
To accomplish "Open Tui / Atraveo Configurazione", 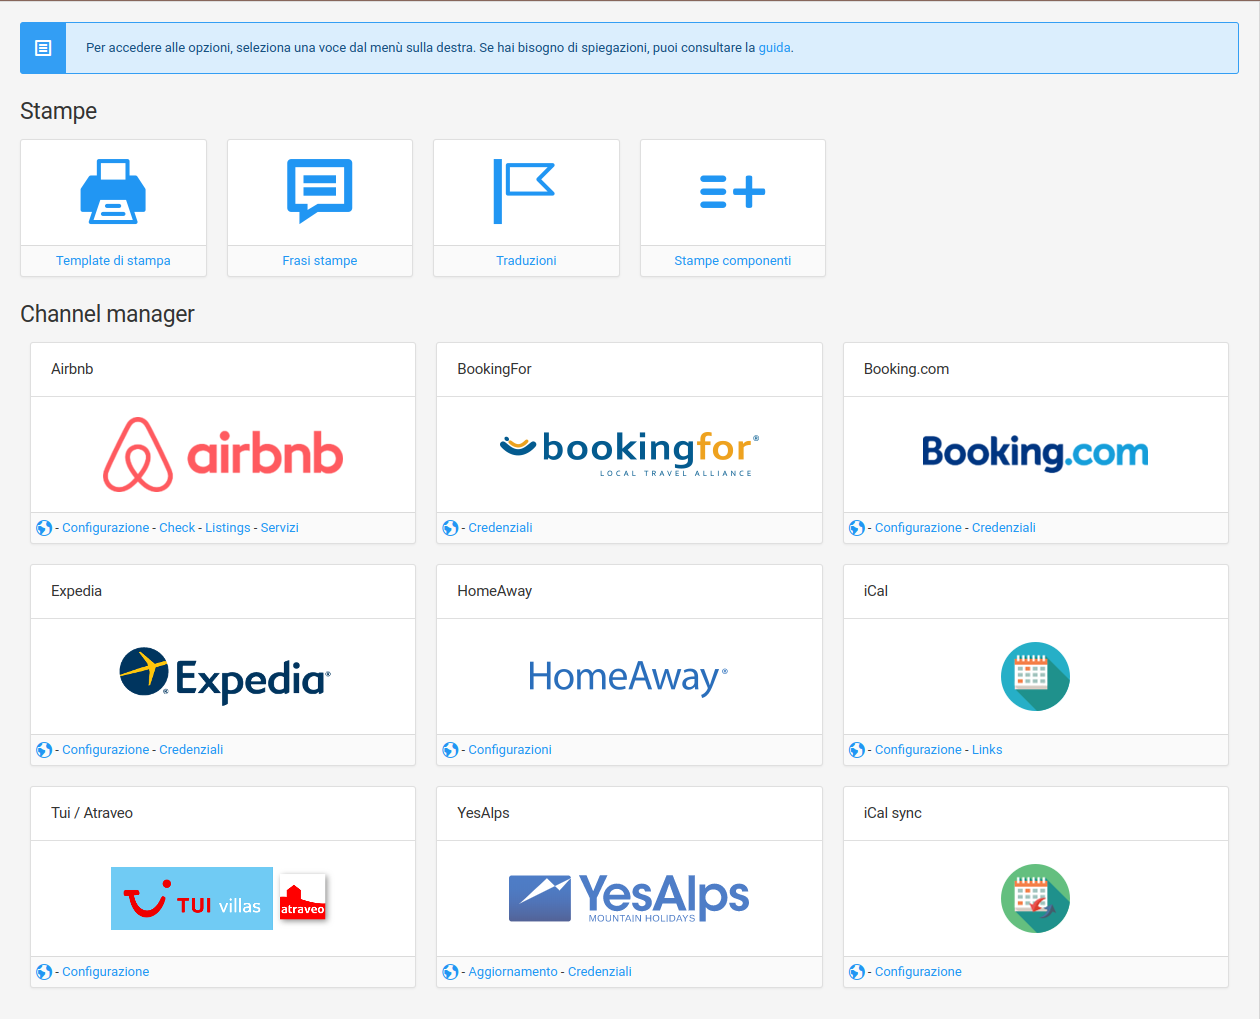I will pyautogui.click(x=106, y=972).
